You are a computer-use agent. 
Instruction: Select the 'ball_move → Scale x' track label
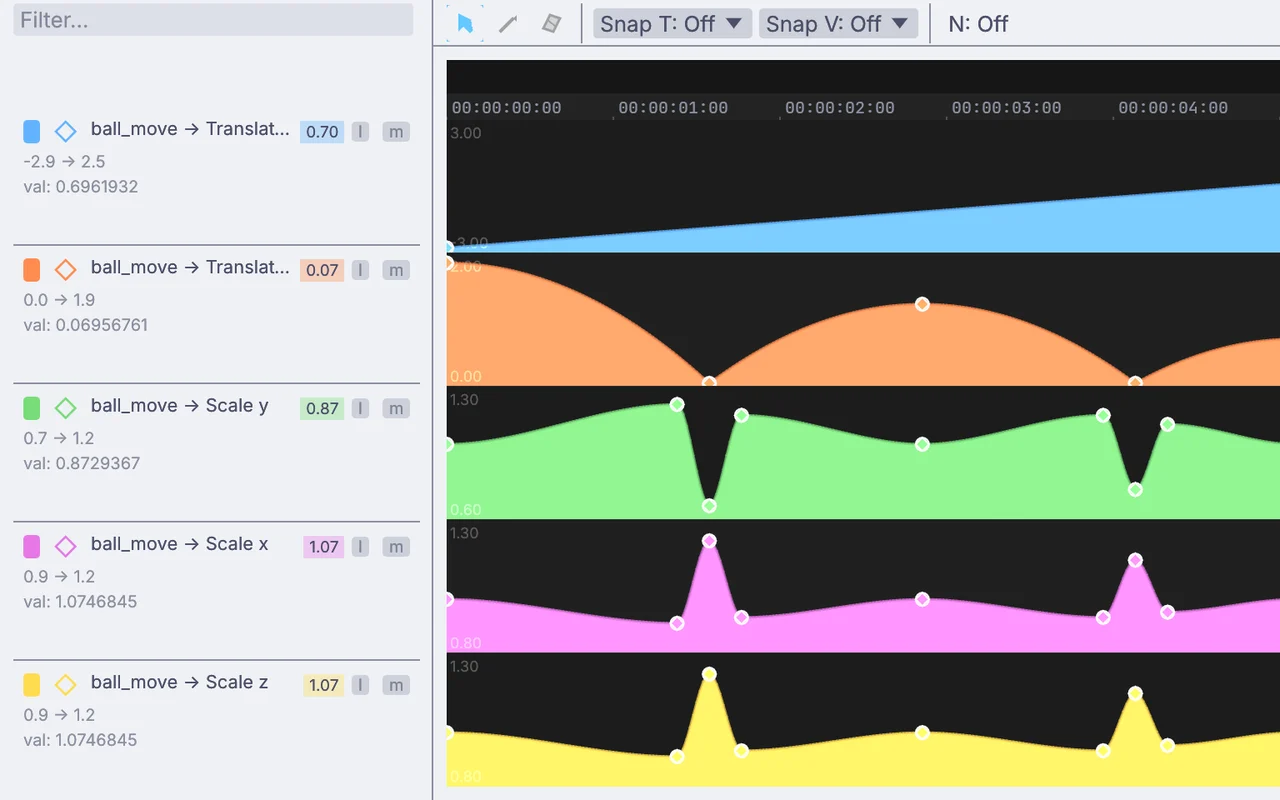180,544
